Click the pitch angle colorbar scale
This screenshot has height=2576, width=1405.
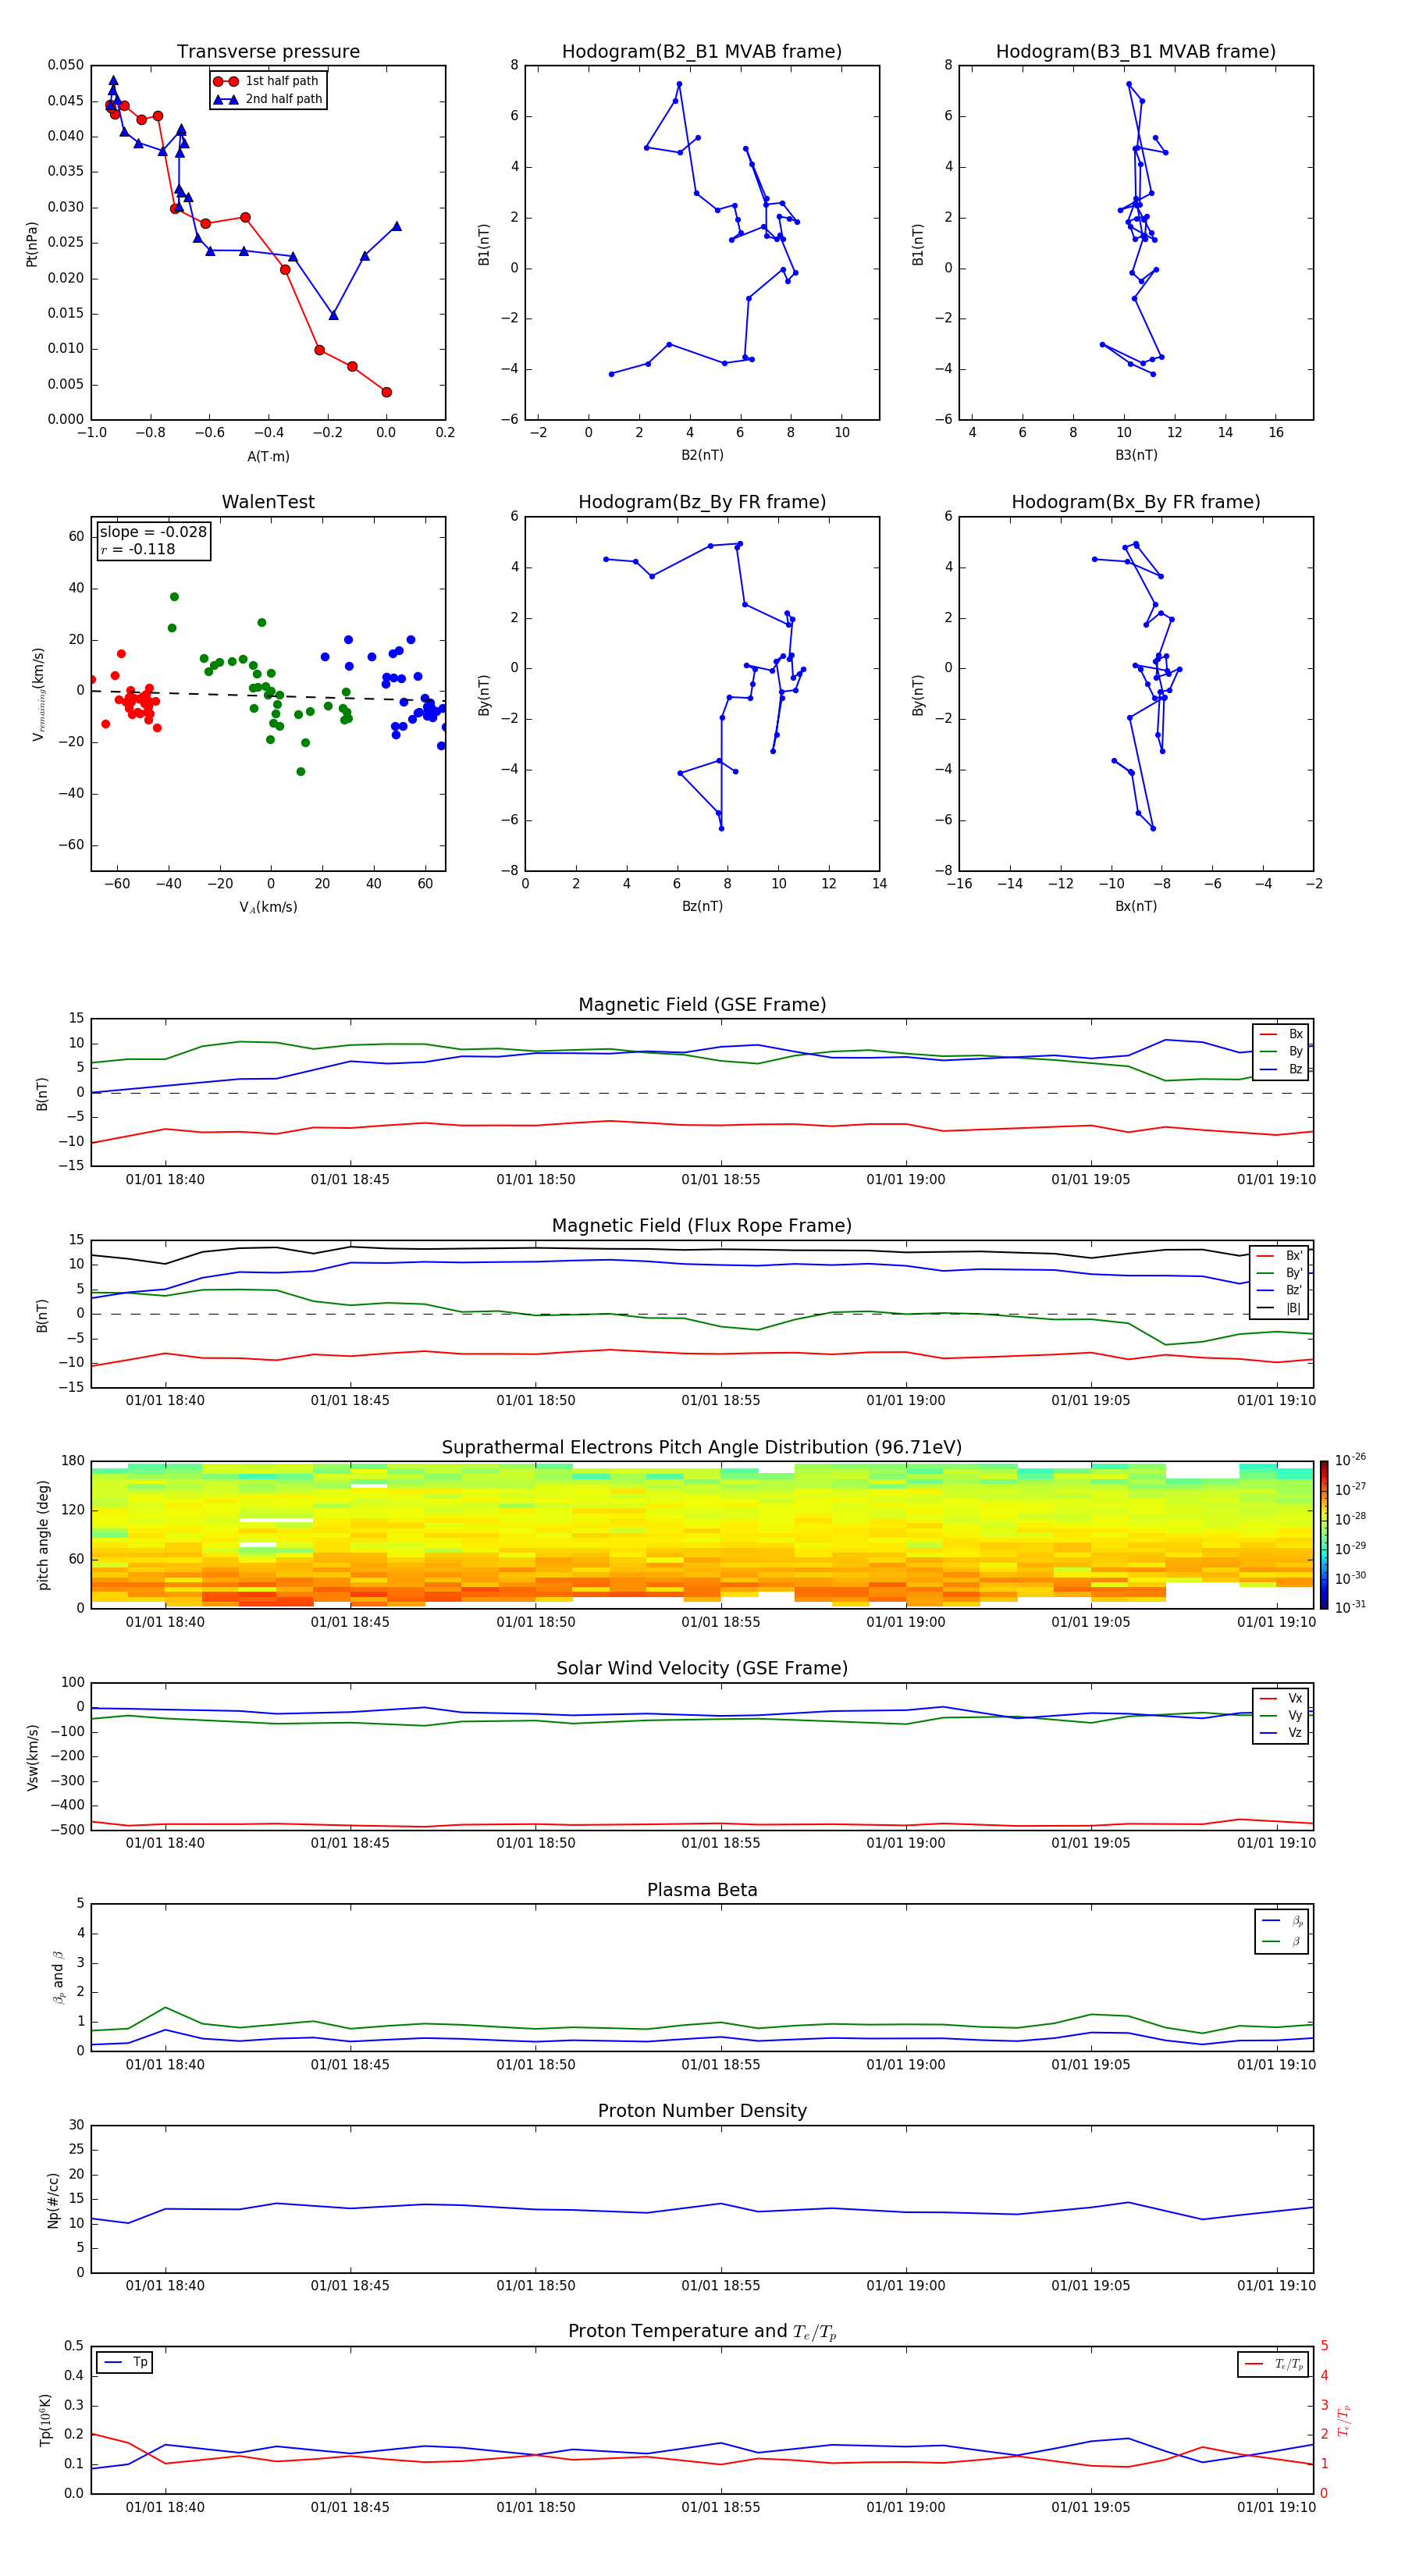[x=1324, y=1535]
